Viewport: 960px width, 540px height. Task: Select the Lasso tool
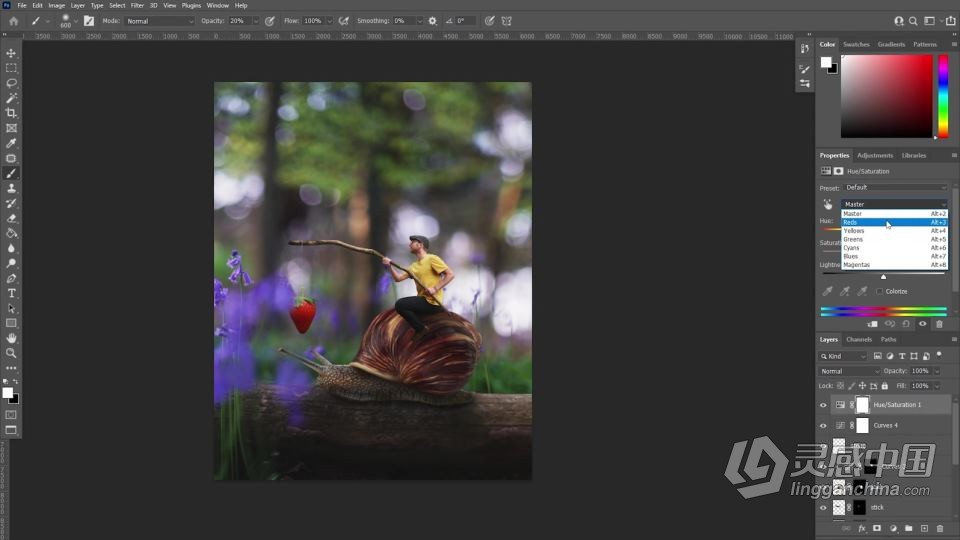pyautogui.click(x=11, y=83)
